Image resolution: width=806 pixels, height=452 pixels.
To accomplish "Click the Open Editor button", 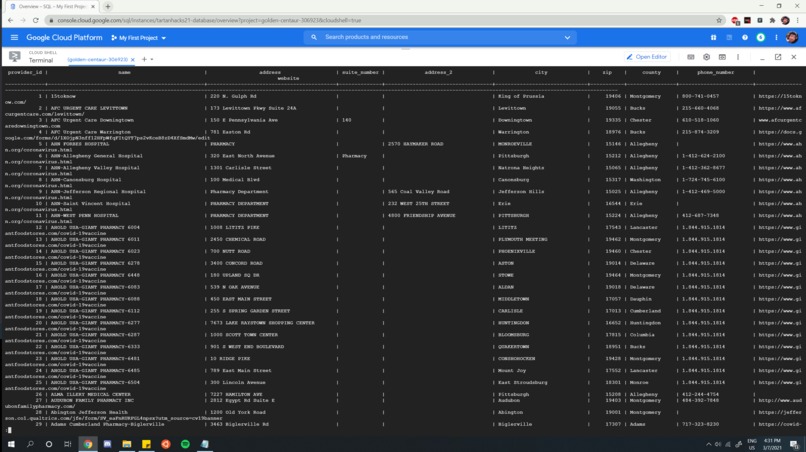I will [647, 57].
